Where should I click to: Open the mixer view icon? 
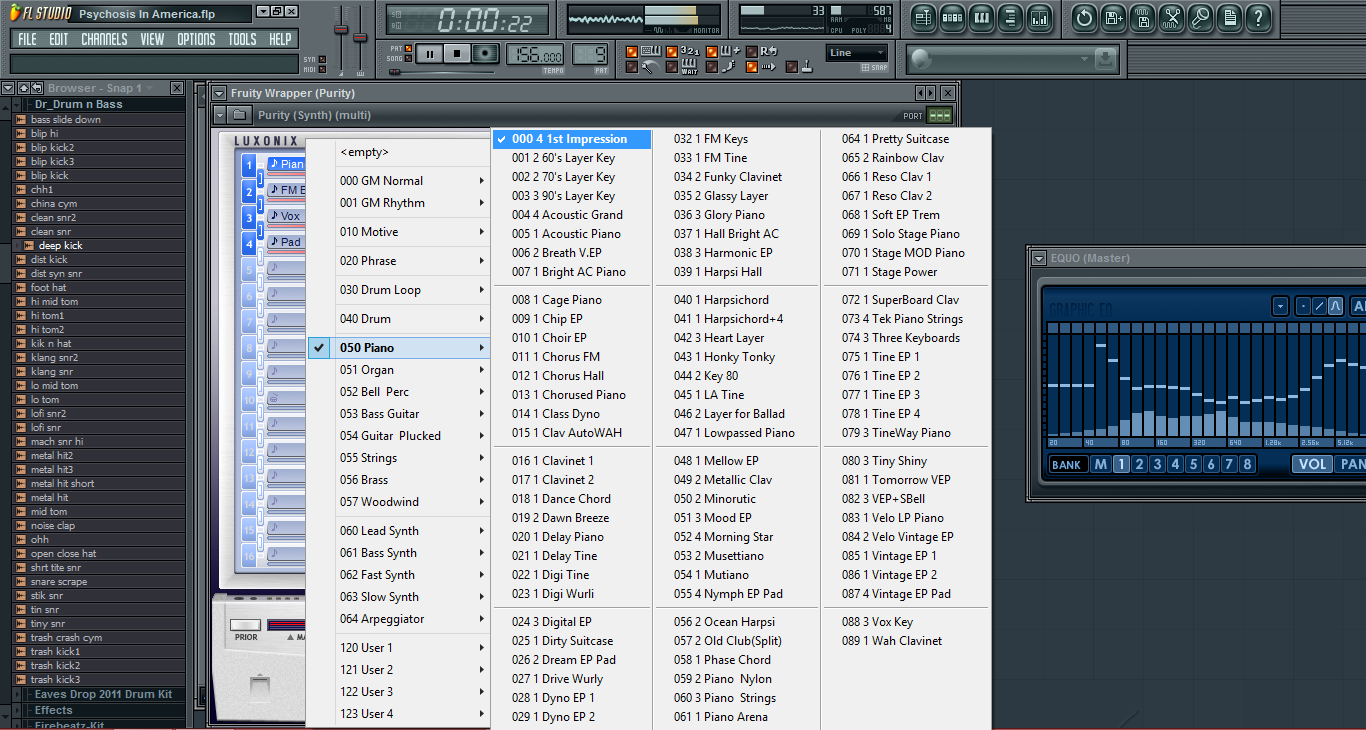click(1039, 18)
